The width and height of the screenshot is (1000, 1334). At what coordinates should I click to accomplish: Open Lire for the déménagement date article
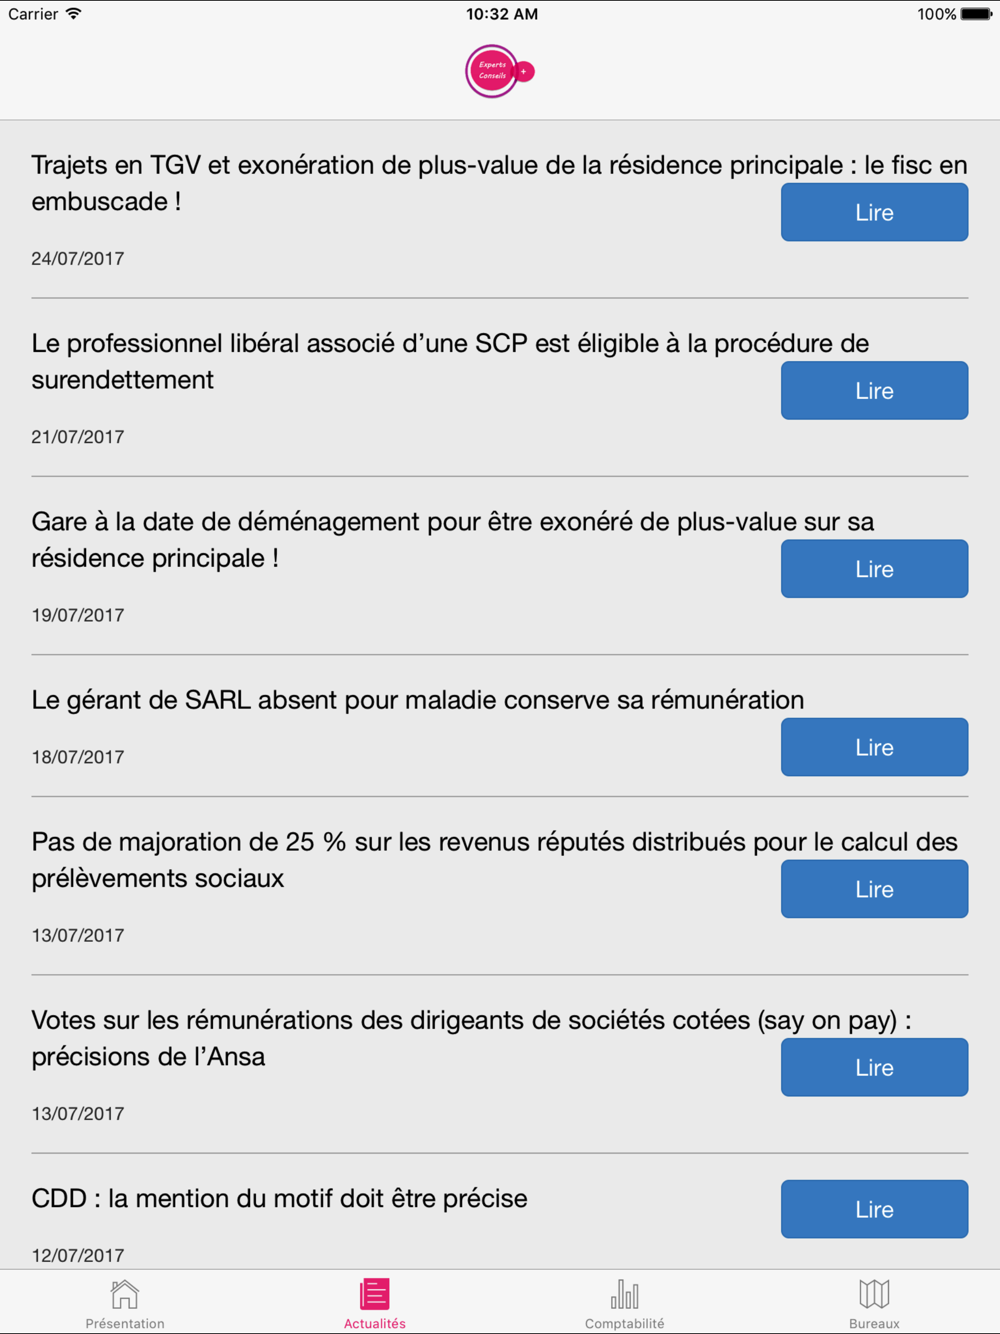(874, 568)
